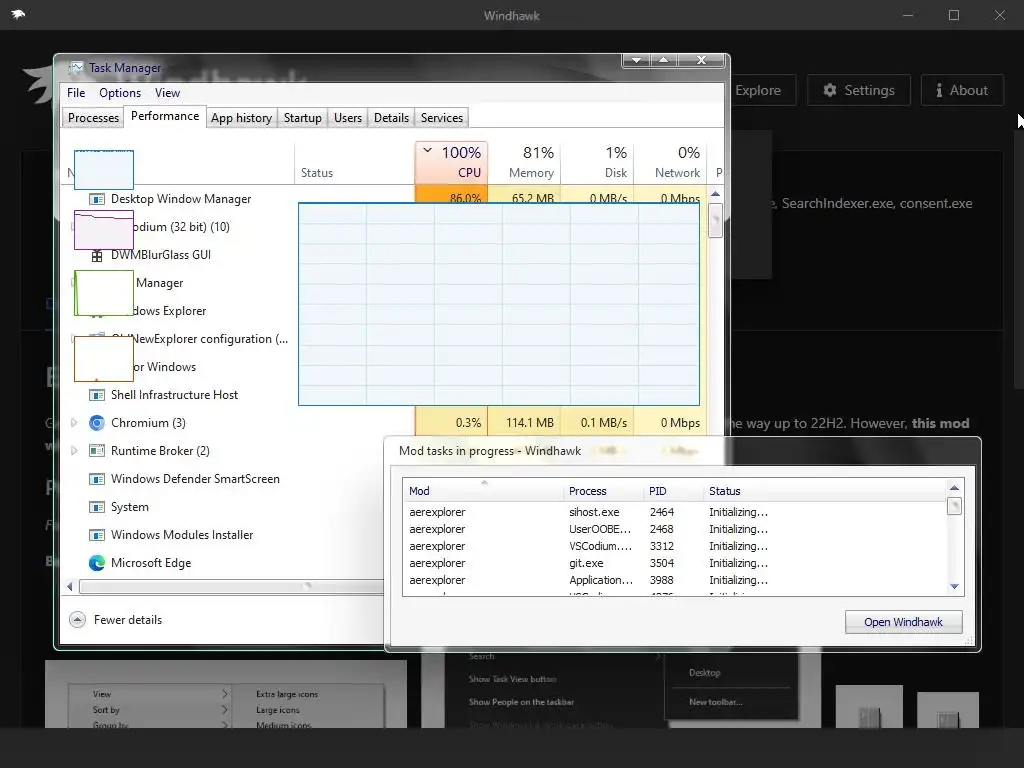
Task: Switch to the Services tab
Action: click(x=441, y=118)
